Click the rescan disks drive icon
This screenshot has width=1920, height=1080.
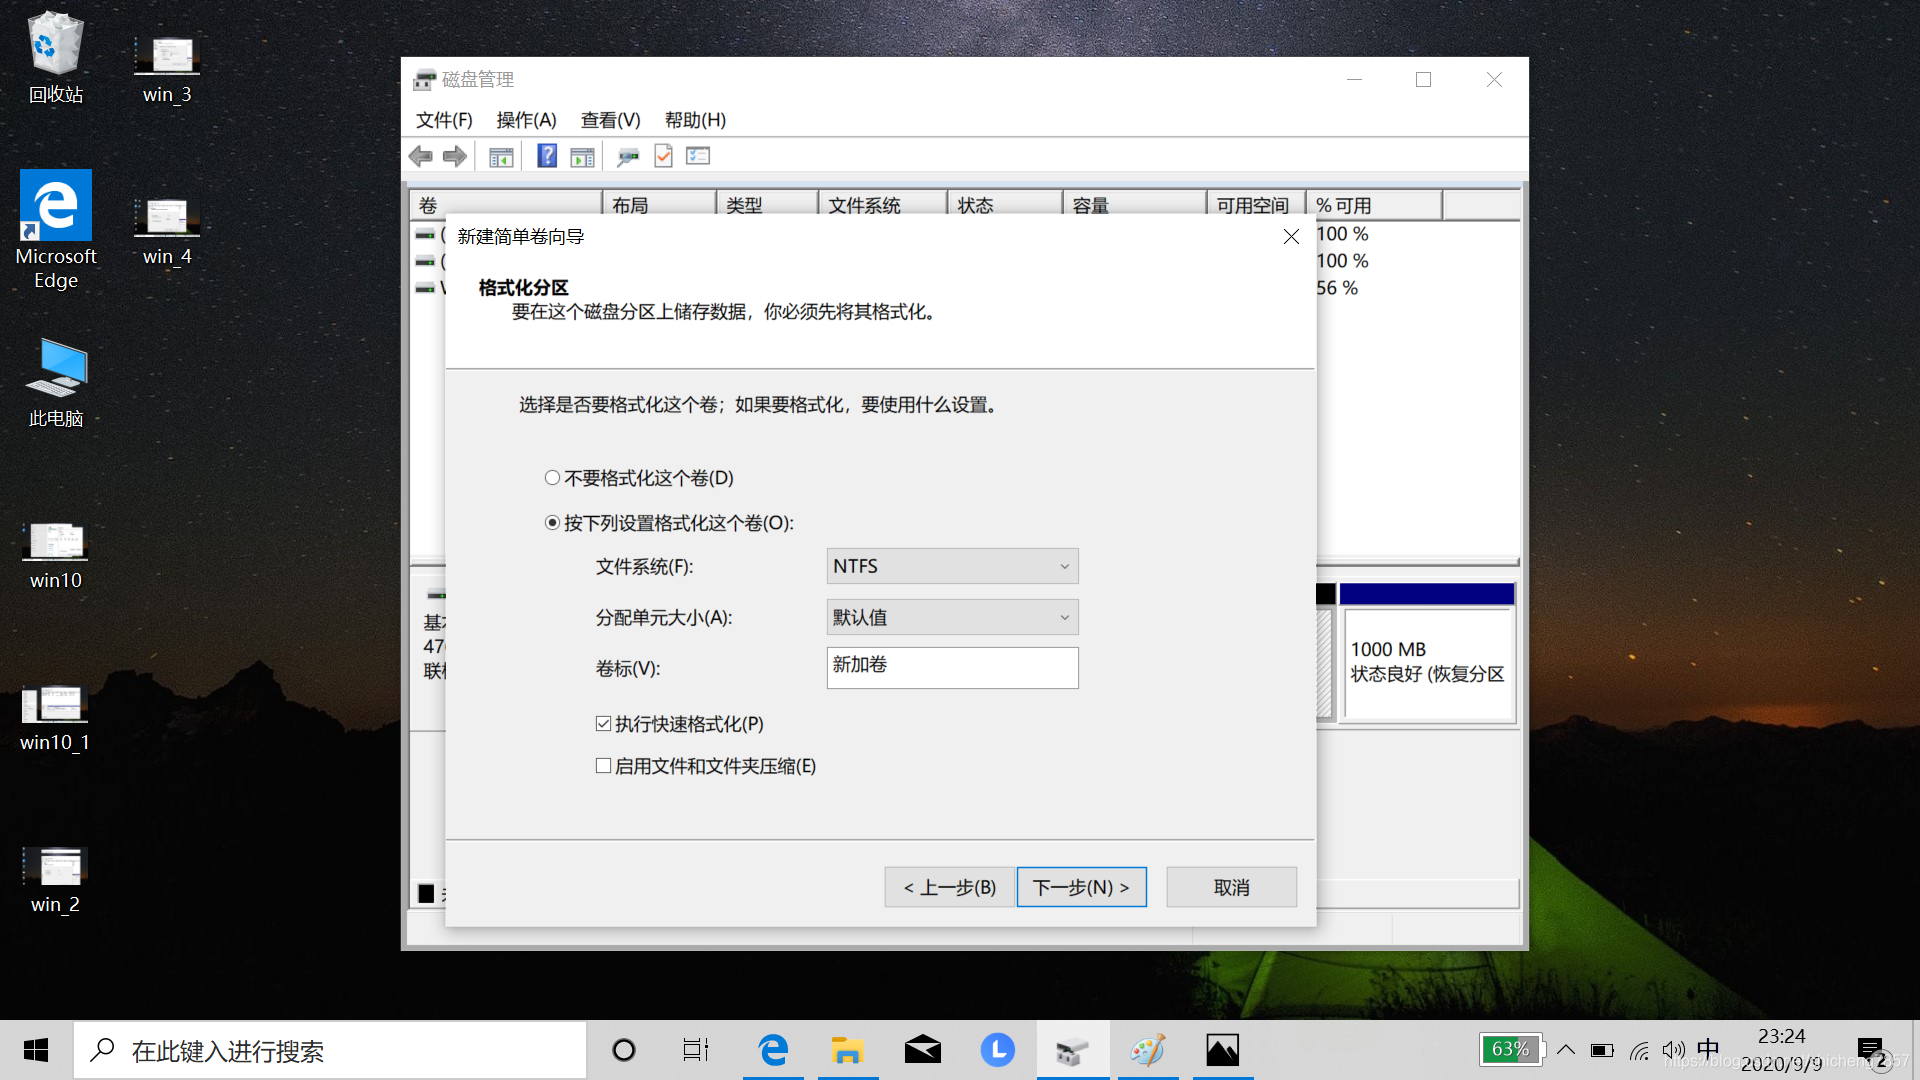tap(628, 157)
